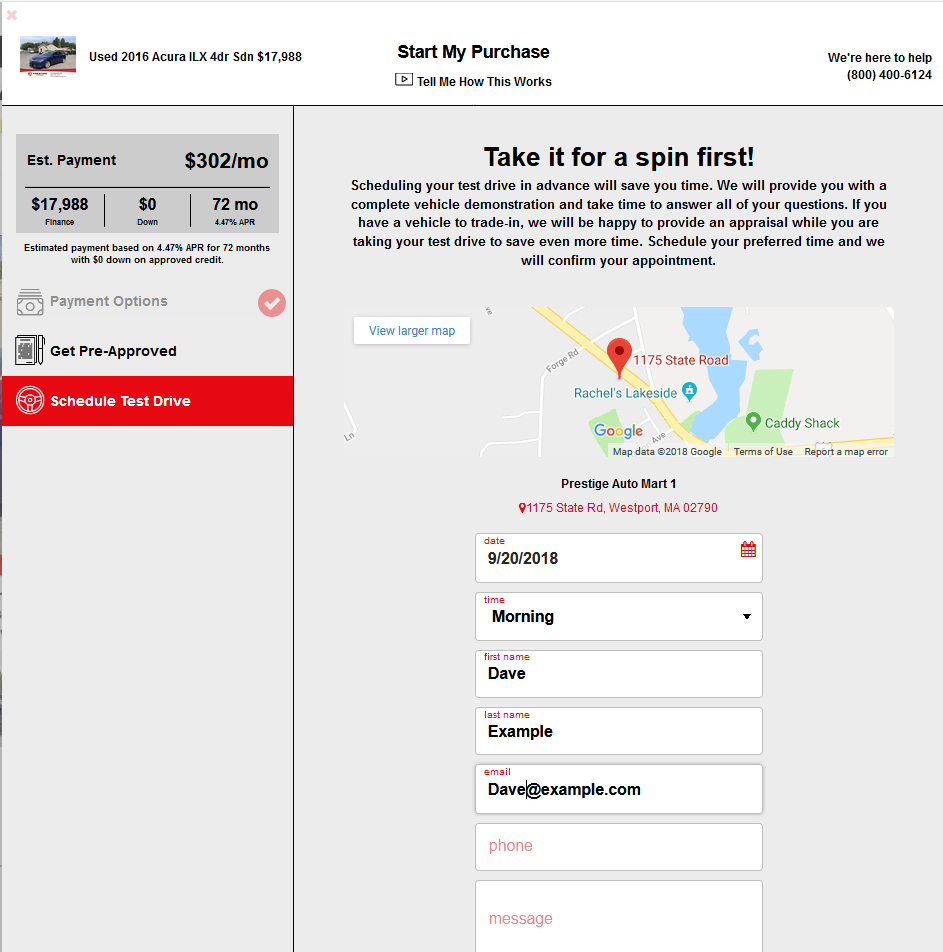Click the 72 mo term value
Image resolution: width=943 pixels, height=952 pixels.
coord(235,204)
